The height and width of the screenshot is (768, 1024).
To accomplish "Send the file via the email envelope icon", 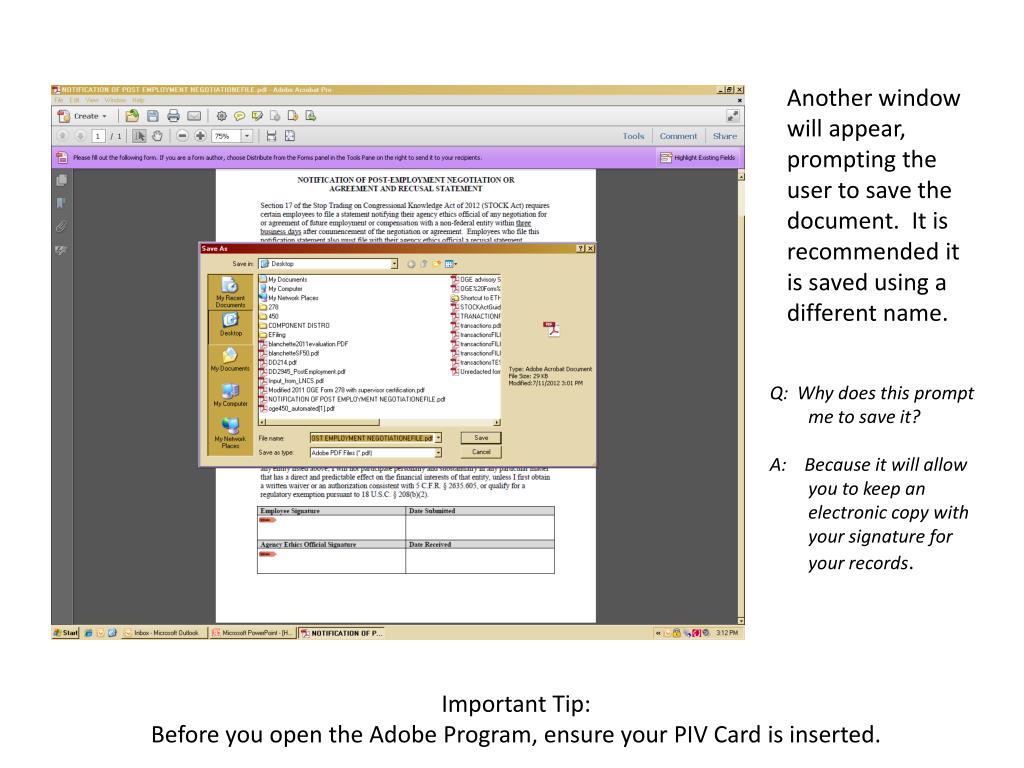I will click(x=194, y=116).
